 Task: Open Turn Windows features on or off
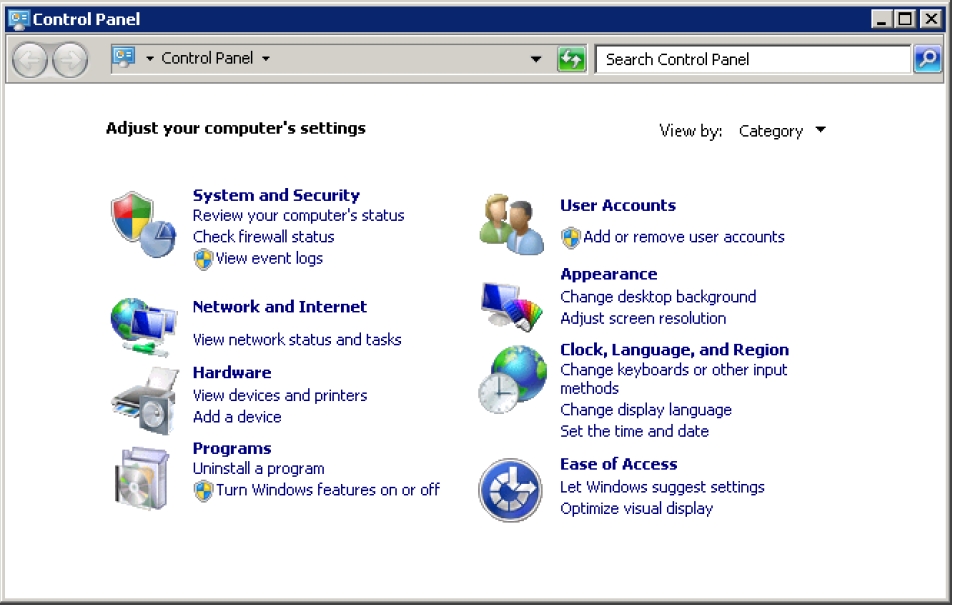tap(326, 489)
